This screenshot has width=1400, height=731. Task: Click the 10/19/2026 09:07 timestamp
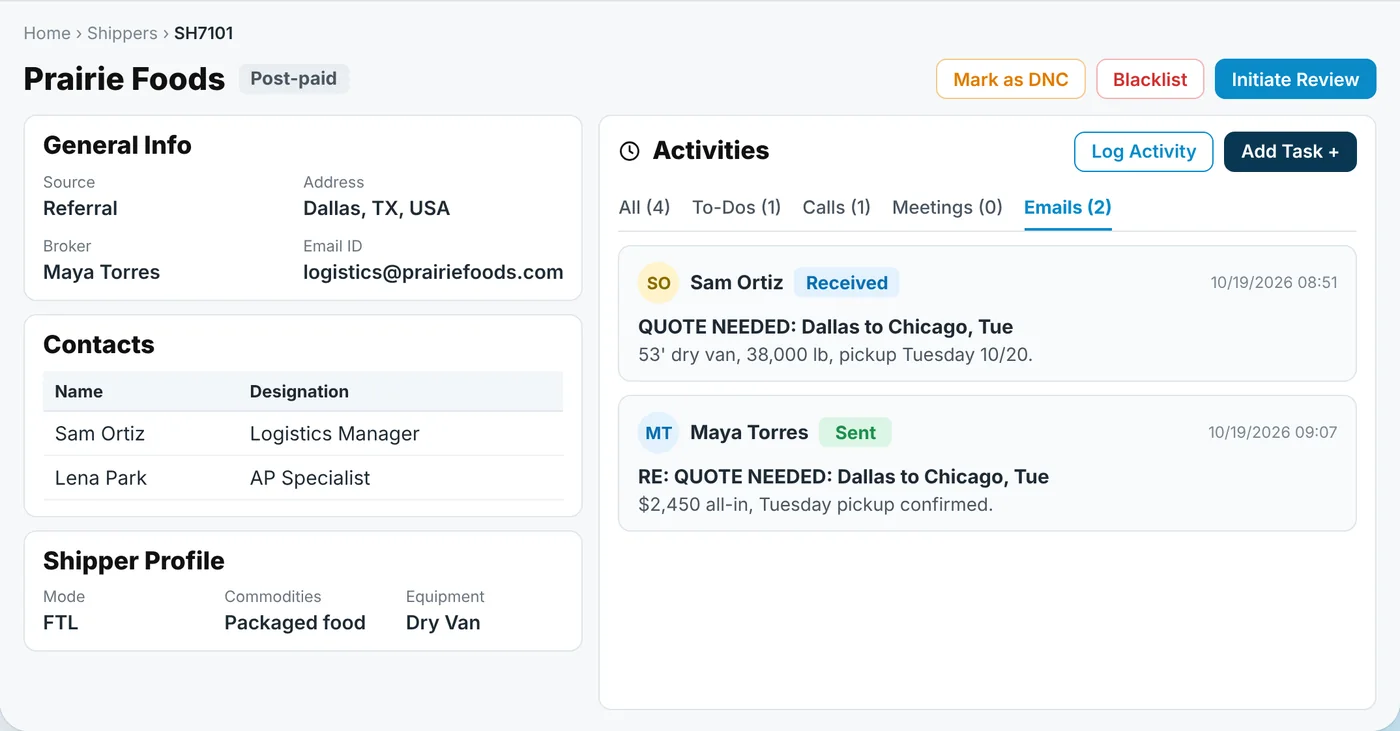tap(1273, 433)
